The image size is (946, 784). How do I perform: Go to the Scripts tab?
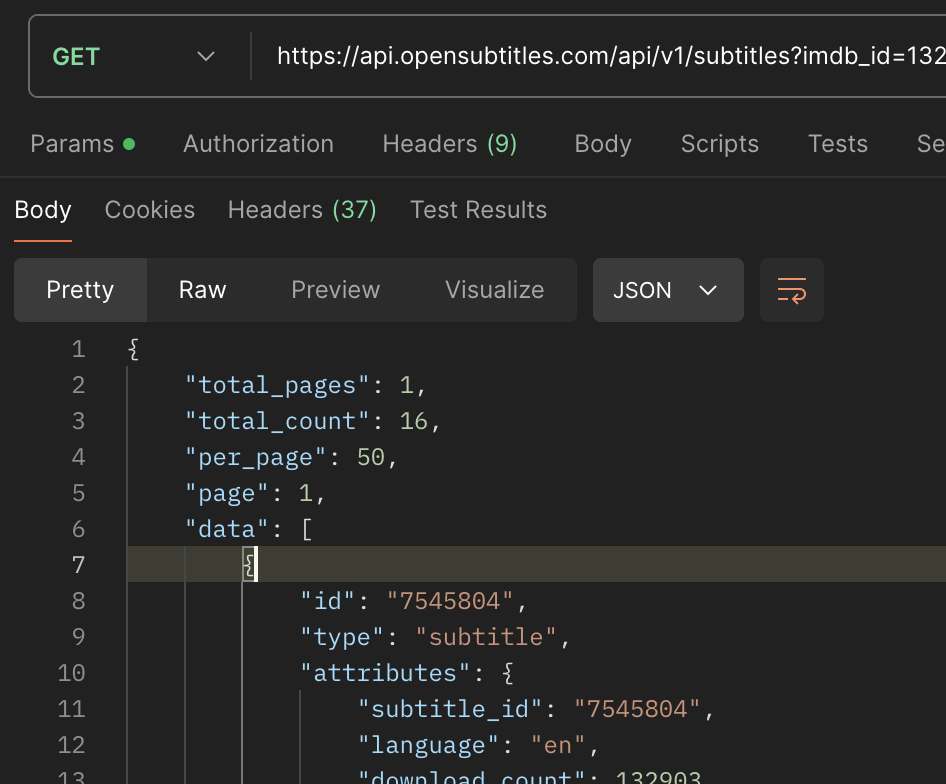pyautogui.click(x=719, y=144)
